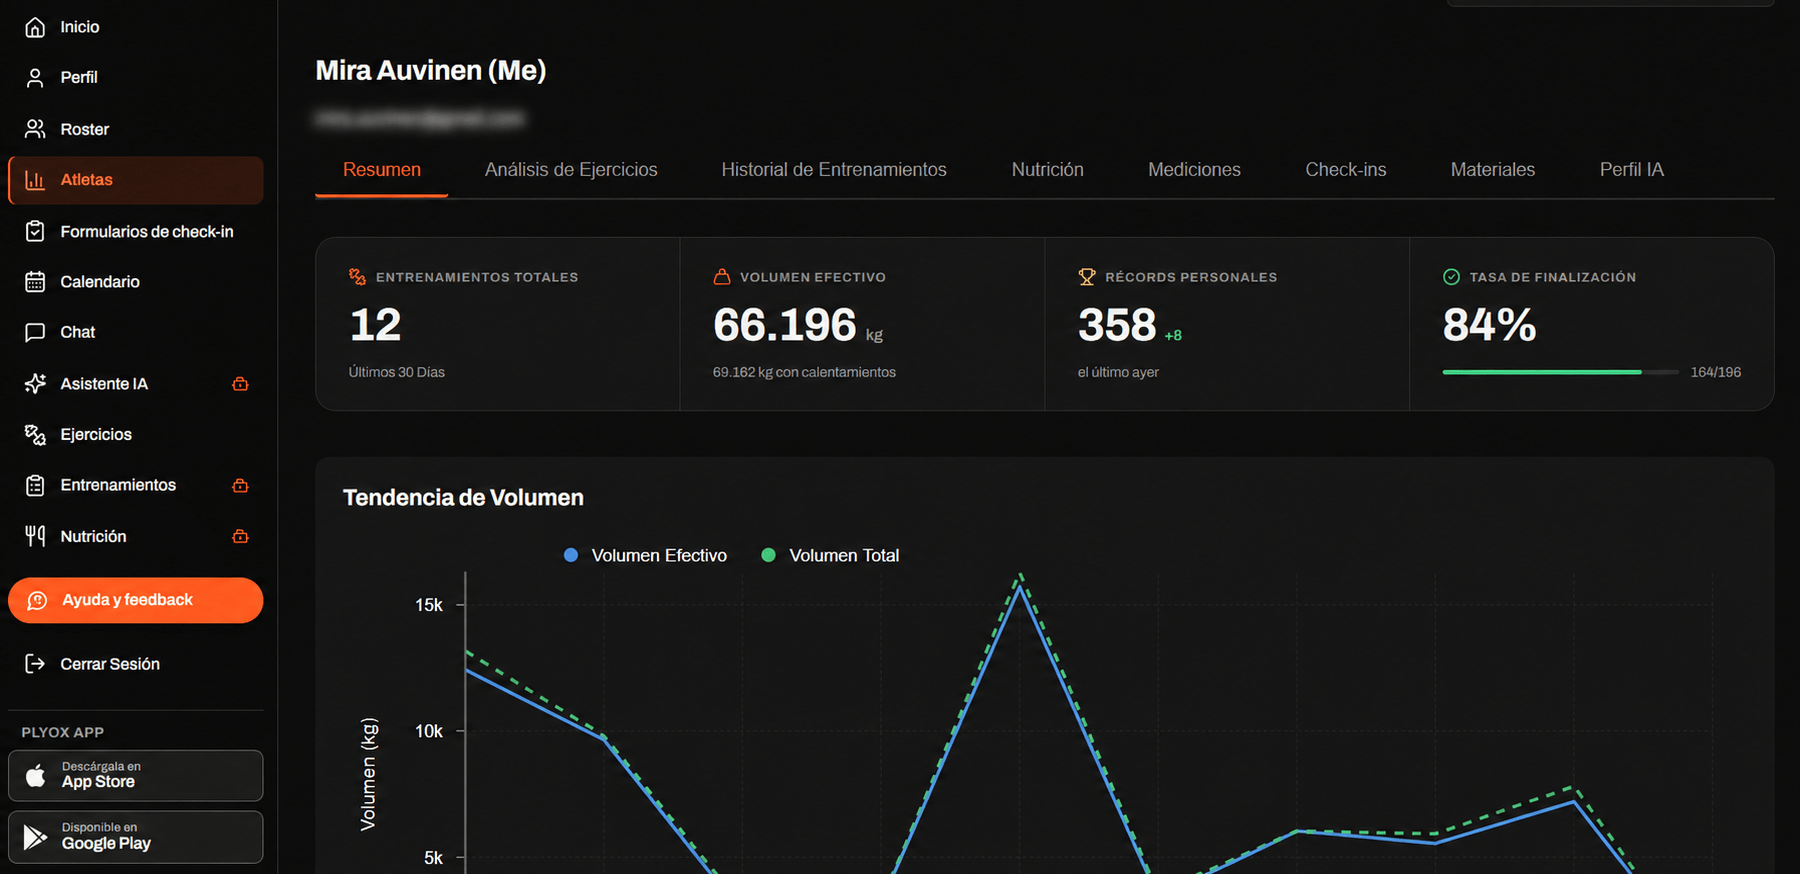Viewport: 1800px width, 874px height.
Task: Open Calendario calendar icon
Action: click(x=35, y=282)
